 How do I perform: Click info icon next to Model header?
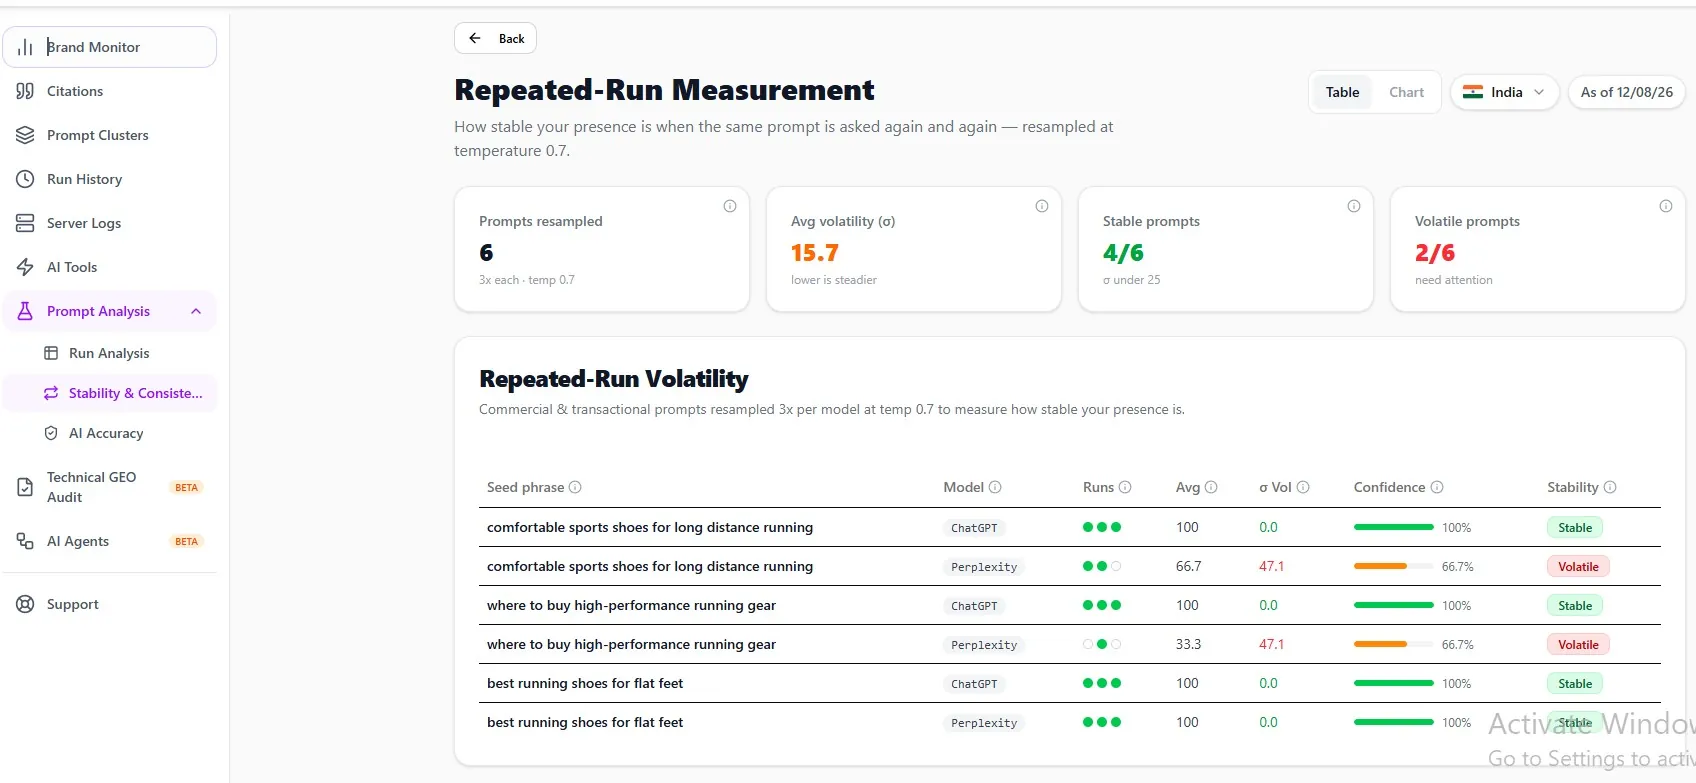click(995, 487)
